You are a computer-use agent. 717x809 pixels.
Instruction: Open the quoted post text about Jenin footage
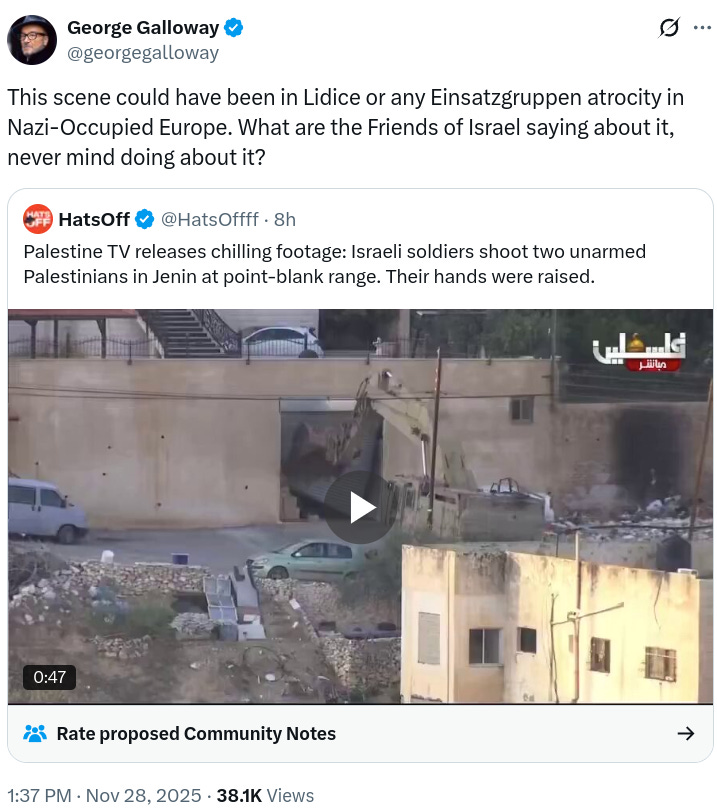click(x=335, y=264)
